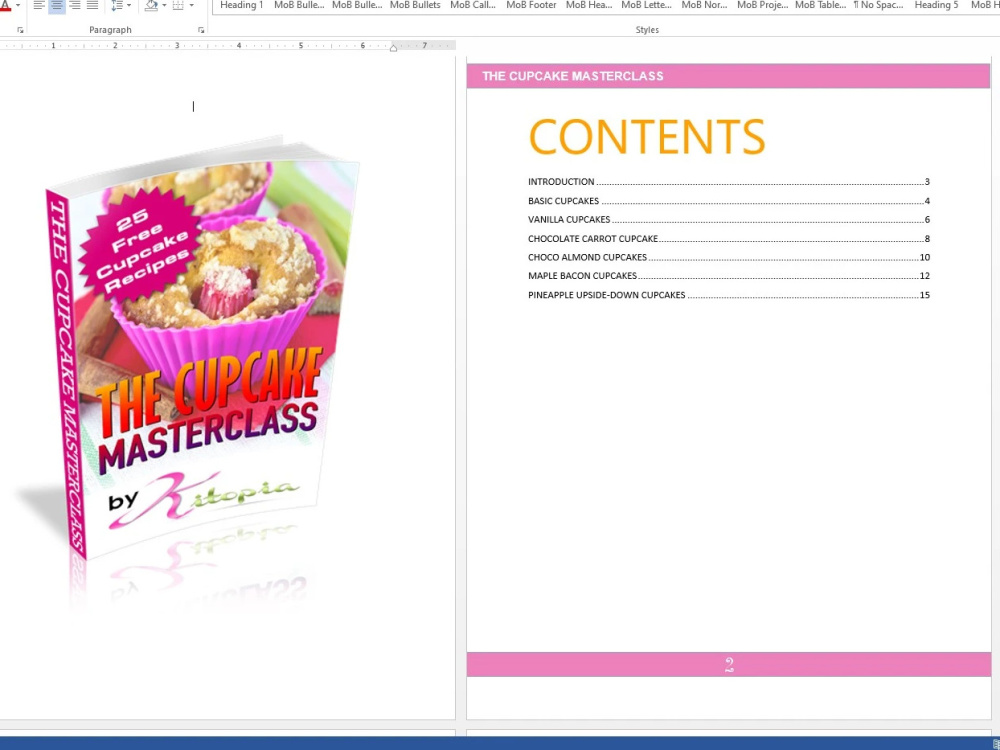The width and height of the screenshot is (1000, 750).
Task: Select the MoB Proje... style
Action: pos(762,5)
